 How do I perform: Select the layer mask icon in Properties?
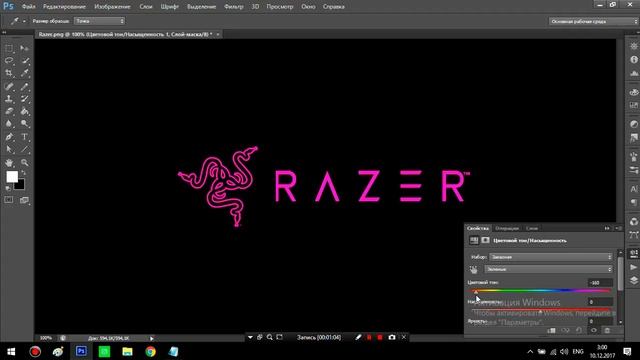[485, 240]
